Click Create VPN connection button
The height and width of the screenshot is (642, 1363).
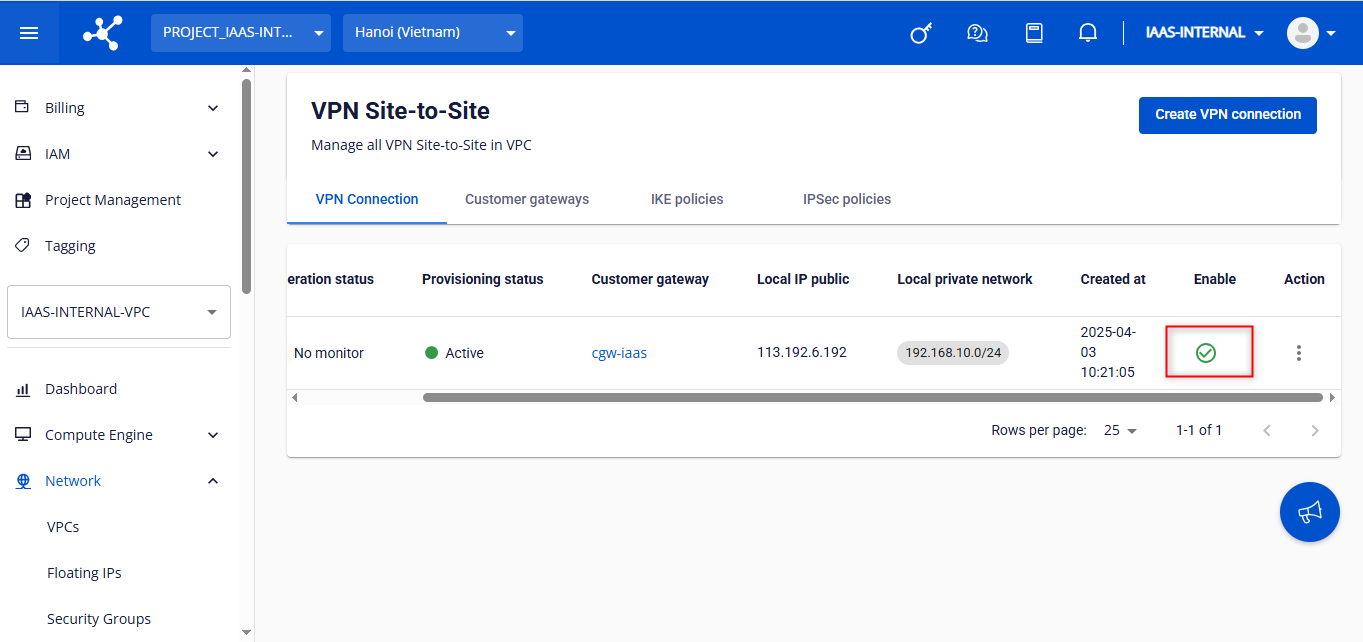click(1227, 115)
